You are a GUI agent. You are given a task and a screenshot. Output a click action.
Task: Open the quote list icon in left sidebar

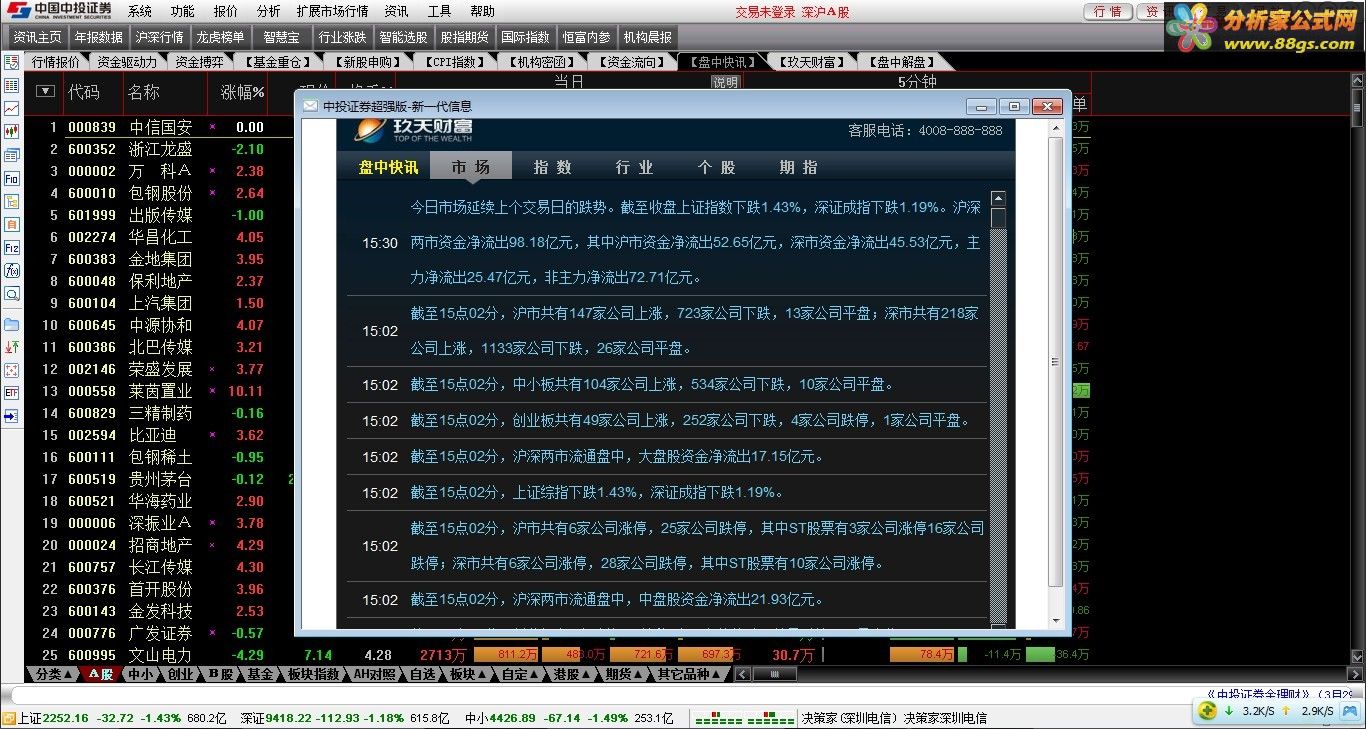(11, 62)
